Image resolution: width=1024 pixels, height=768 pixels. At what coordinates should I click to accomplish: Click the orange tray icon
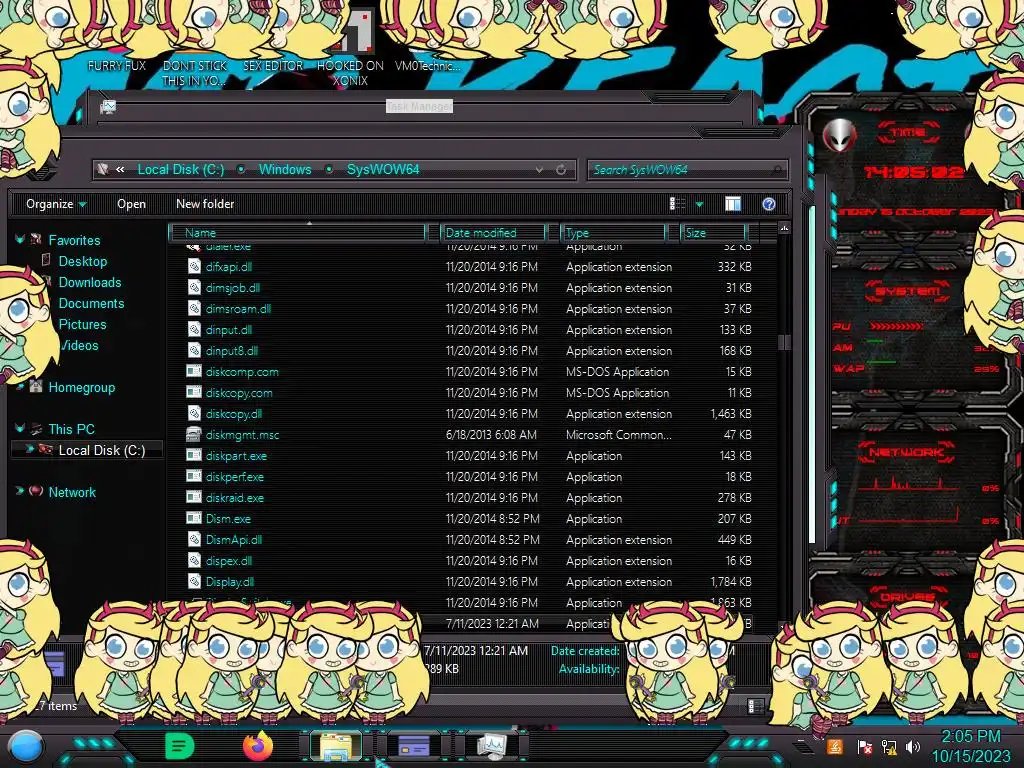835,746
